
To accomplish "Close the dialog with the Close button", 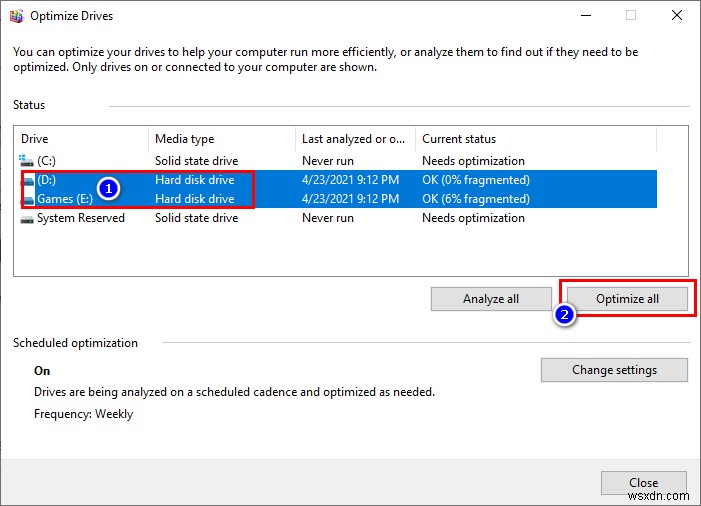I will [x=643, y=483].
